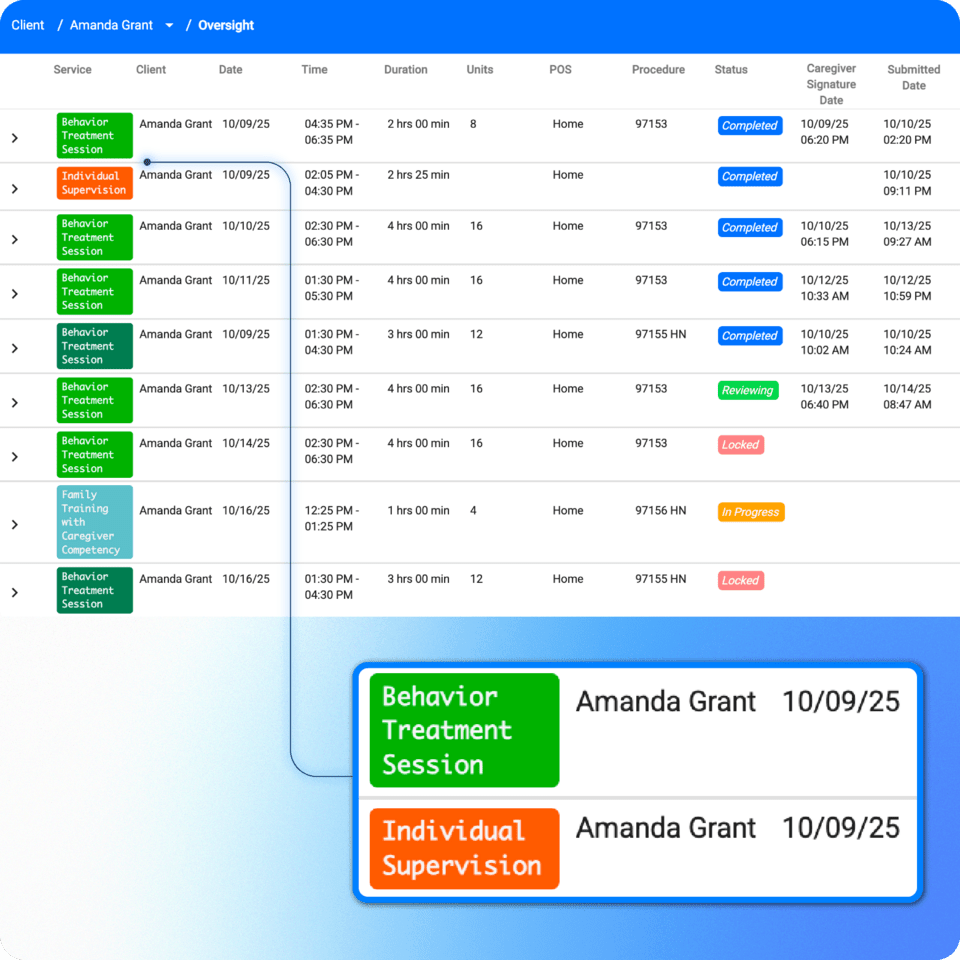Screen dimensions: 960x960
Task: Click the Status column header
Action: [731, 70]
